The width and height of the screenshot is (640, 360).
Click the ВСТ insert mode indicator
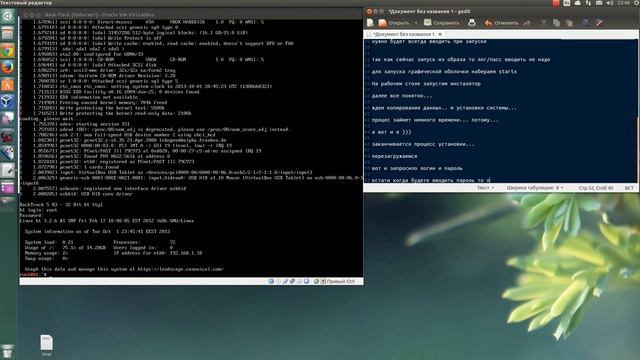629,188
